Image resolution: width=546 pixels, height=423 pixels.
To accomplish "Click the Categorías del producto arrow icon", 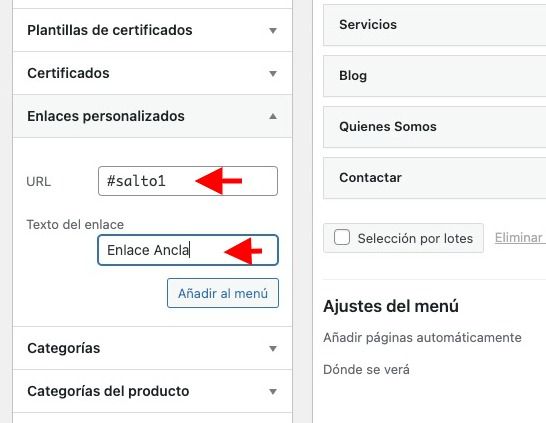I will [273, 392].
